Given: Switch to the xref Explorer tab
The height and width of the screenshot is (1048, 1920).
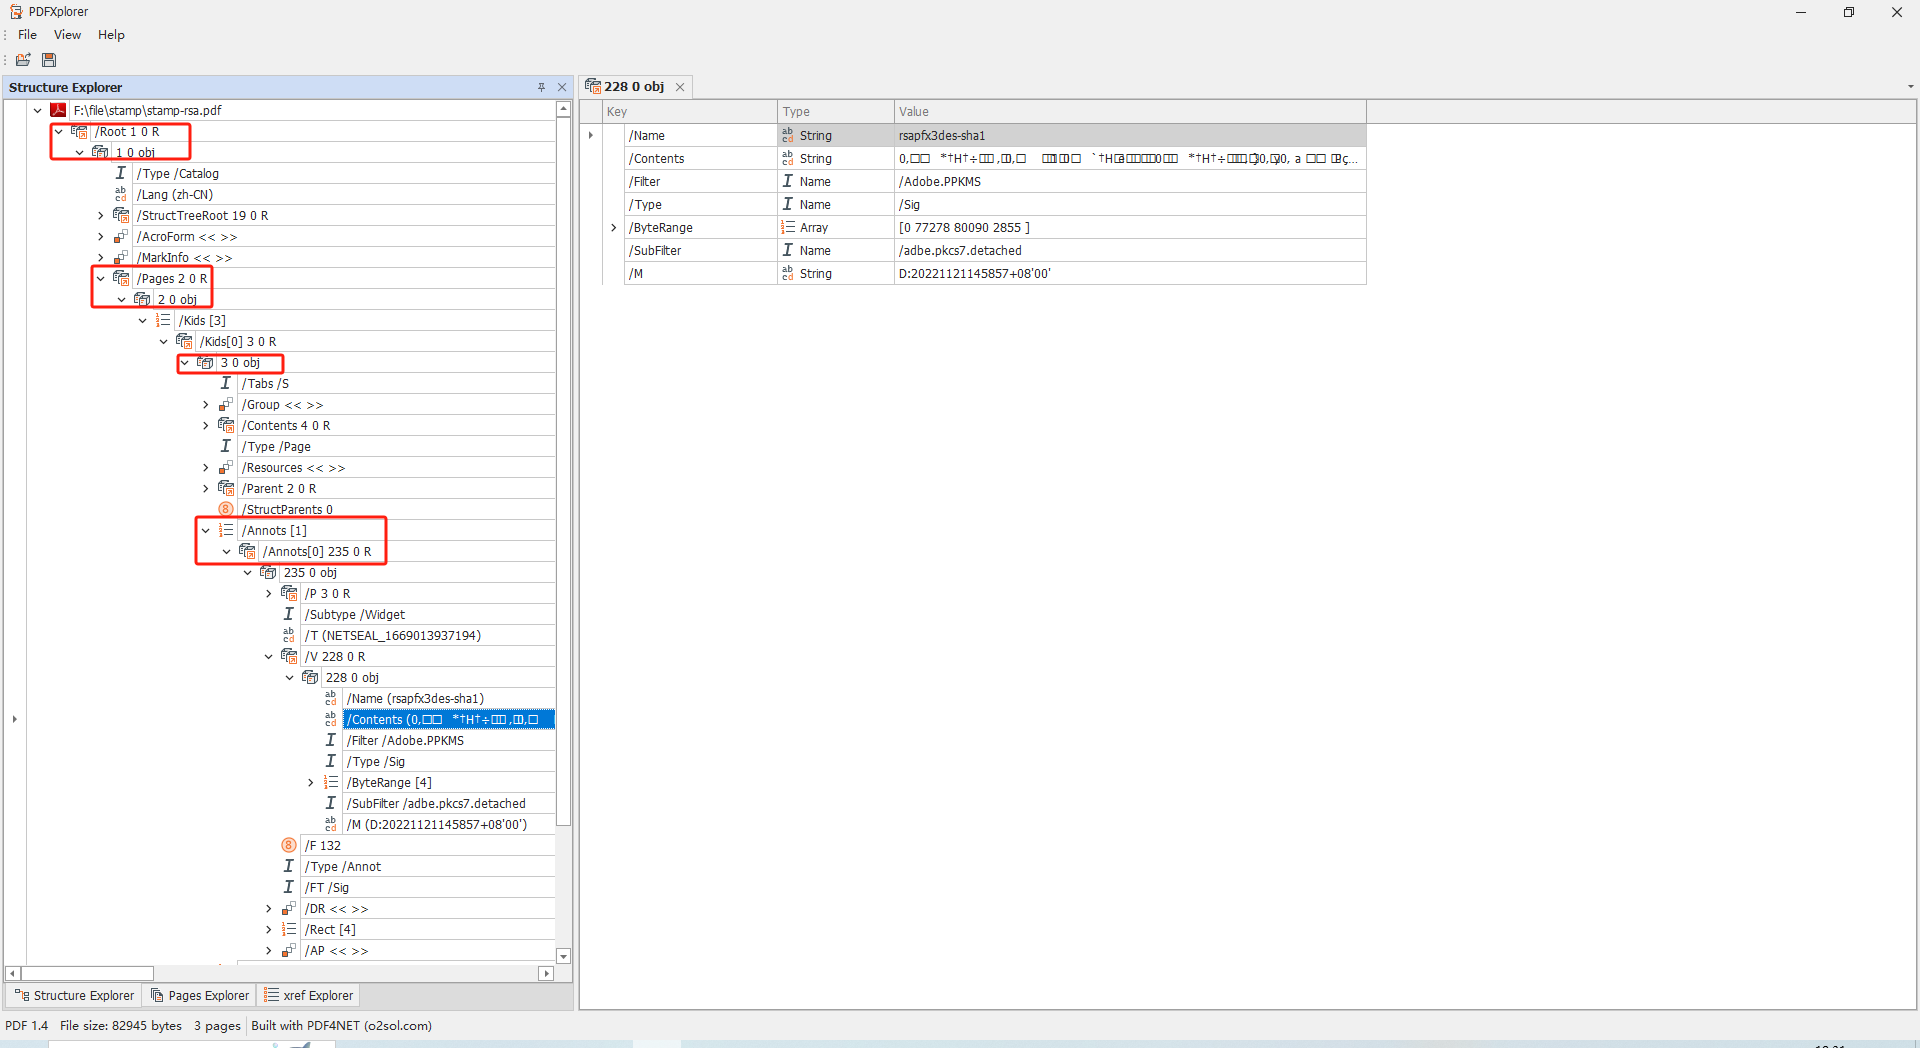Looking at the screenshot, I should click(x=308, y=995).
